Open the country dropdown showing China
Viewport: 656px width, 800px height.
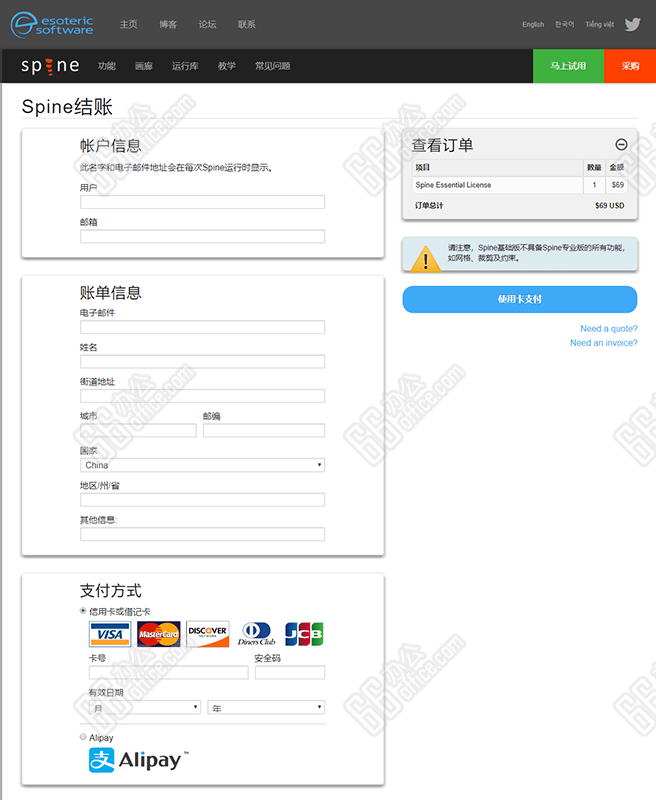click(203, 465)
